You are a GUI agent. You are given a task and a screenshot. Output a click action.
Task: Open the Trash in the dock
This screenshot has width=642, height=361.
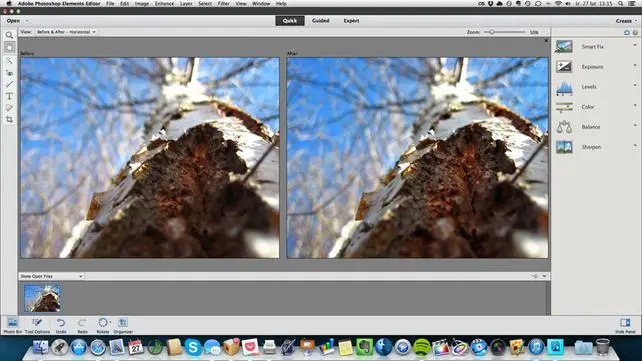(x=603, y=347)
